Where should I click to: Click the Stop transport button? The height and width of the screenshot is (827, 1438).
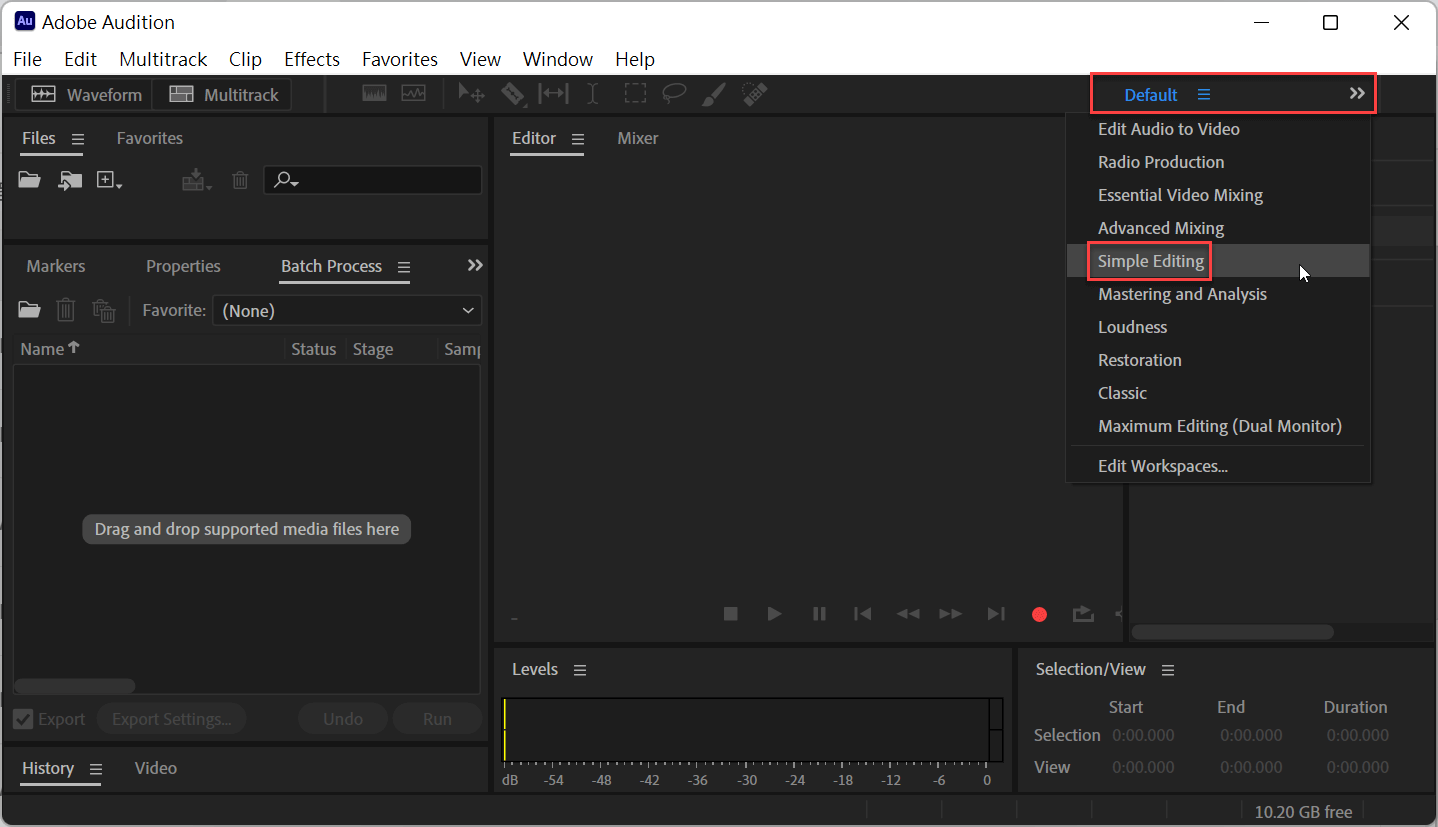coord(731,614)
